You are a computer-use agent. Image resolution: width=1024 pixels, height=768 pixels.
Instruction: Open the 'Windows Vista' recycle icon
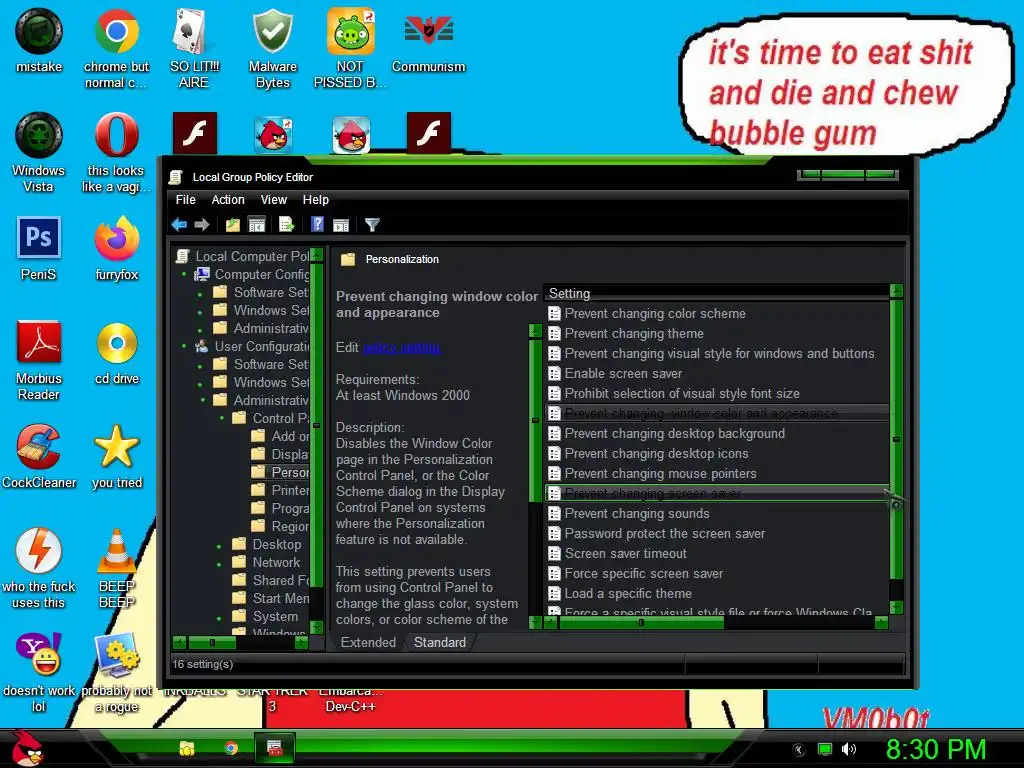pos(39,153)
